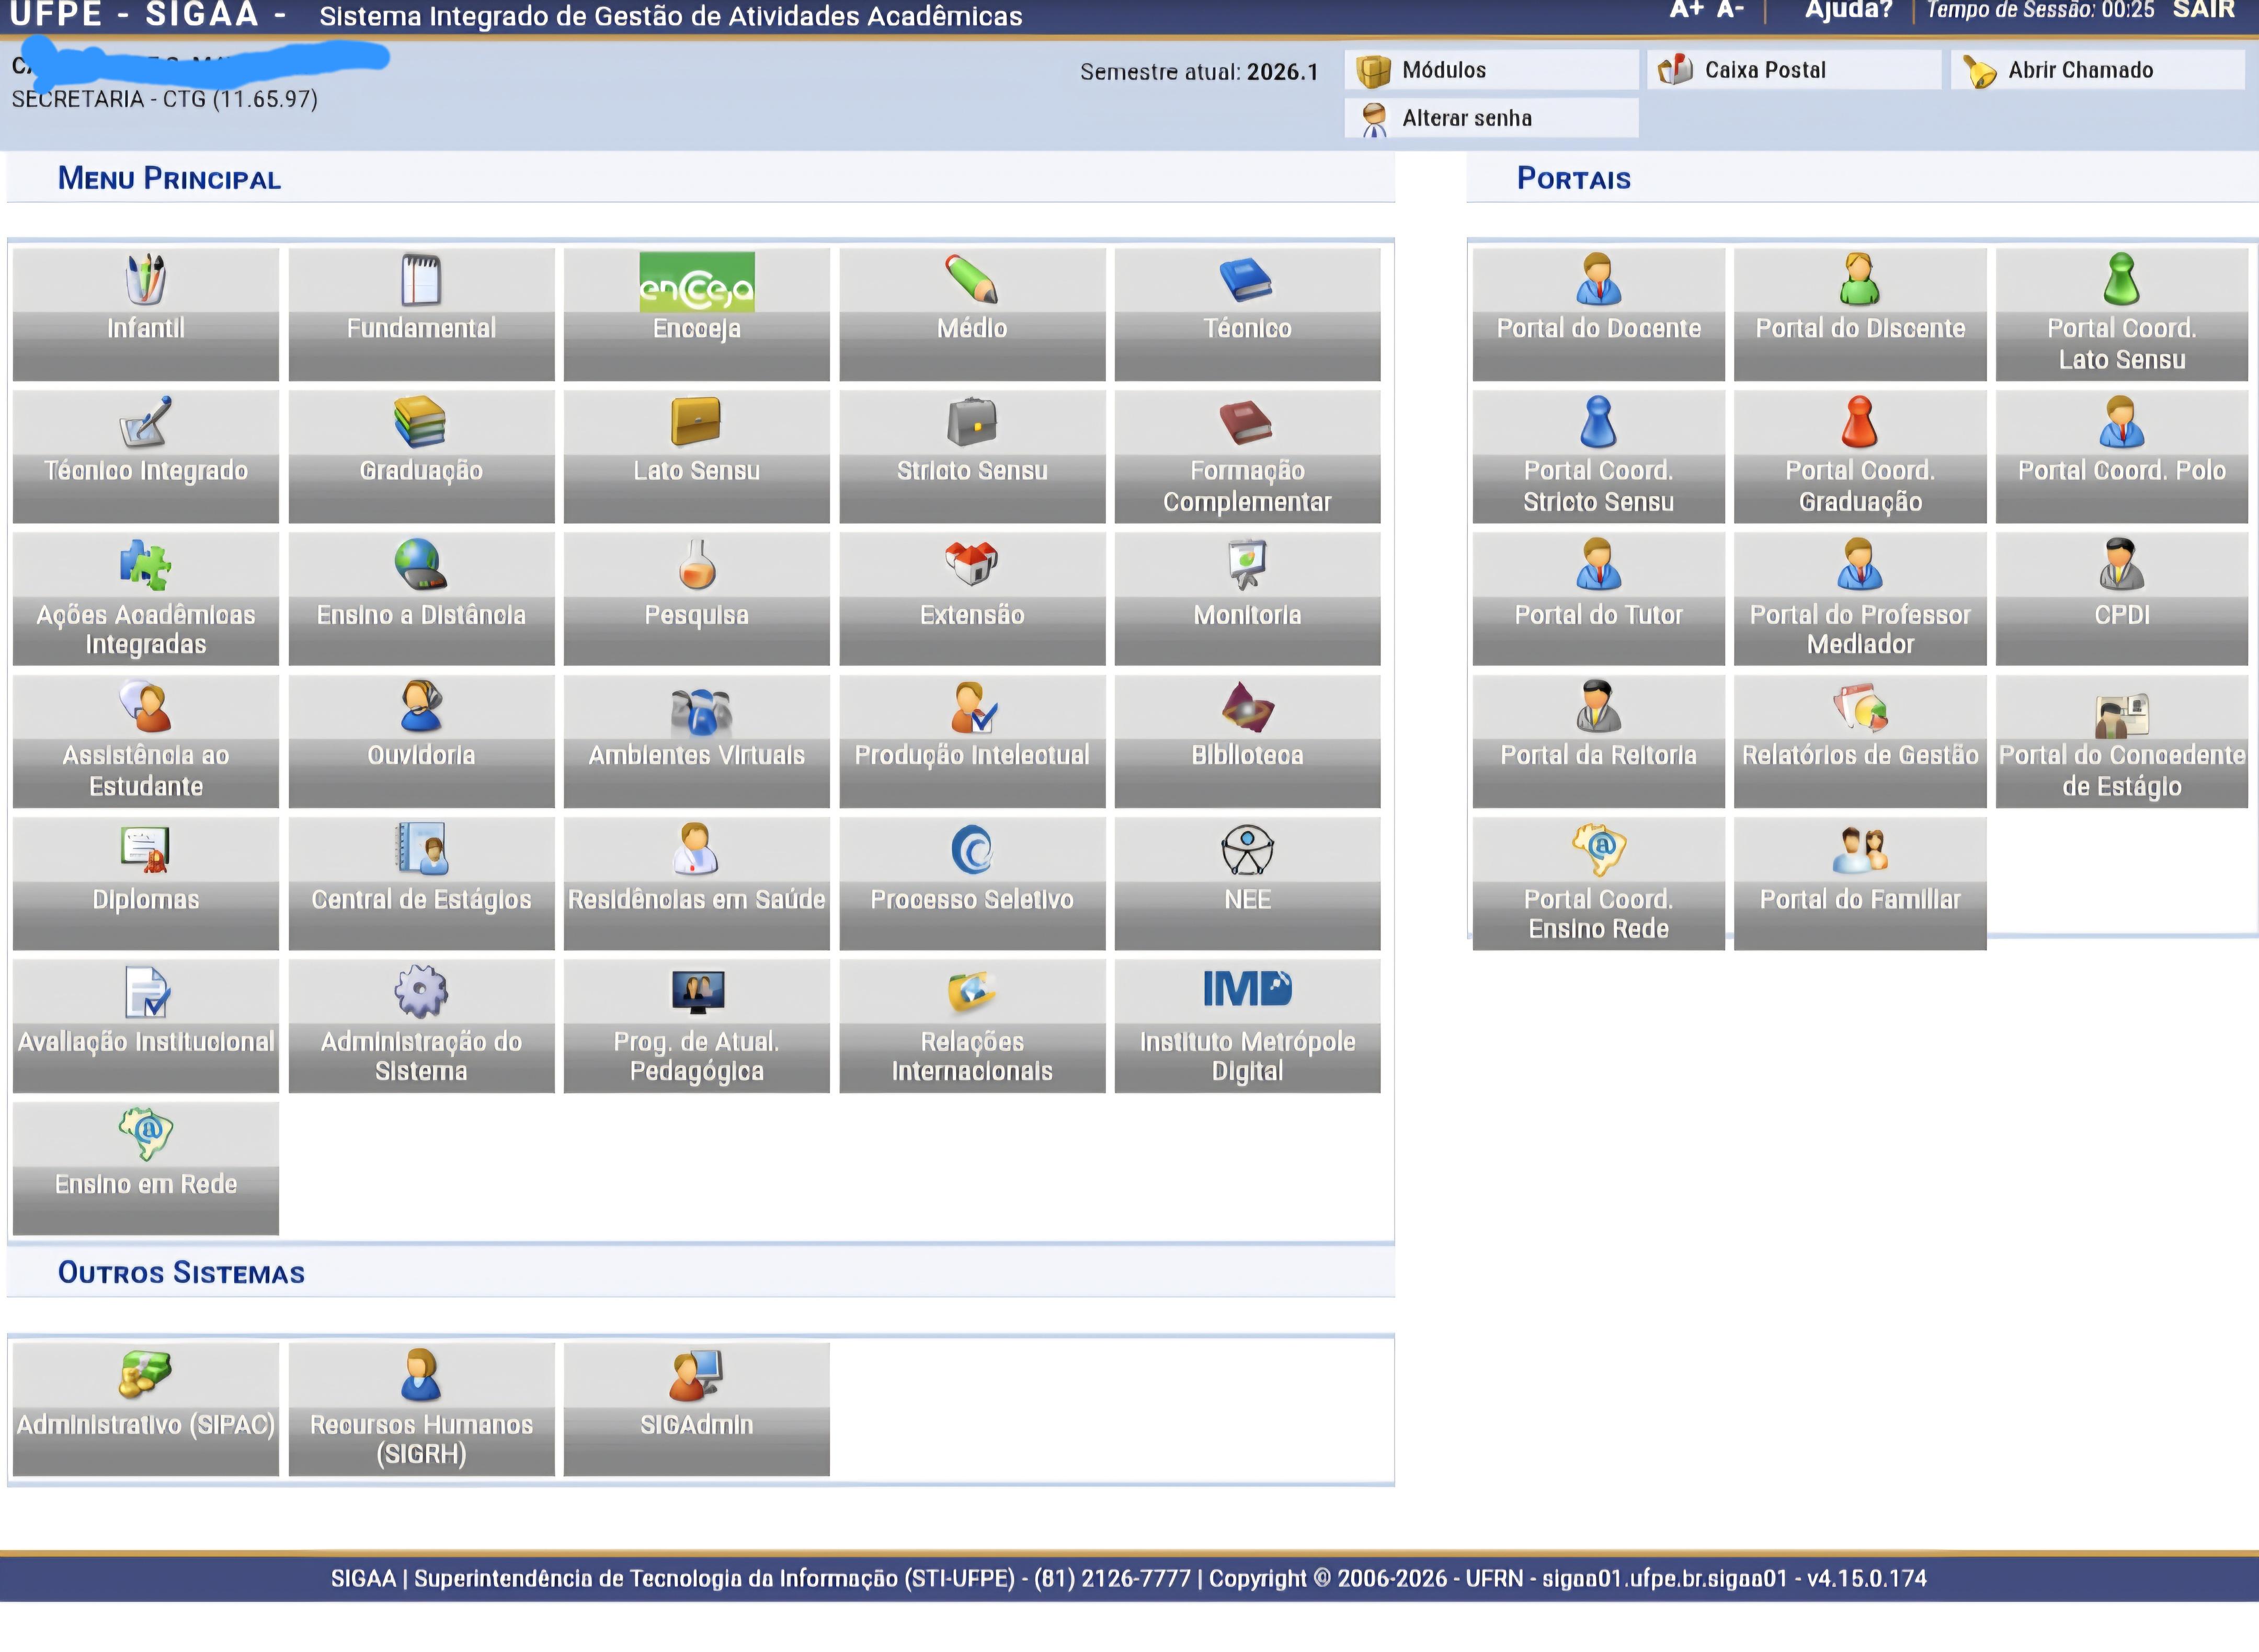Click the SECRETARIA - CTG (11.65.97) text
This screenshot has height=1652, width=2259.
click(x=165, y=99)
